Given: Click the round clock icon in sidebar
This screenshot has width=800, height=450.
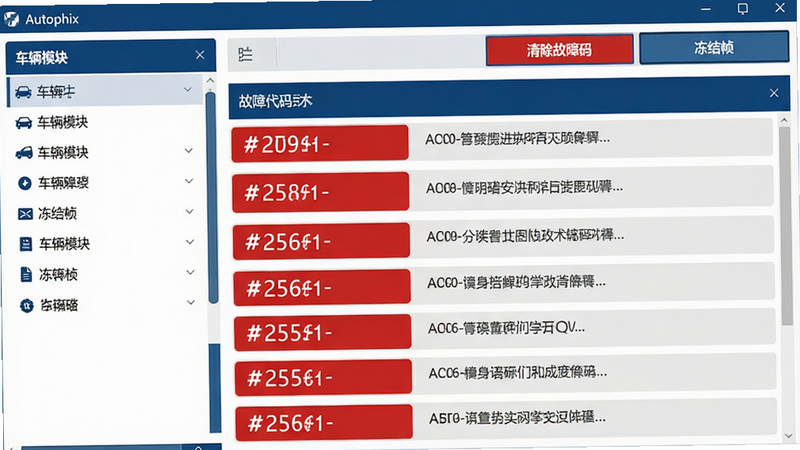Looking at the screenshot, I should tap(24, 183).
